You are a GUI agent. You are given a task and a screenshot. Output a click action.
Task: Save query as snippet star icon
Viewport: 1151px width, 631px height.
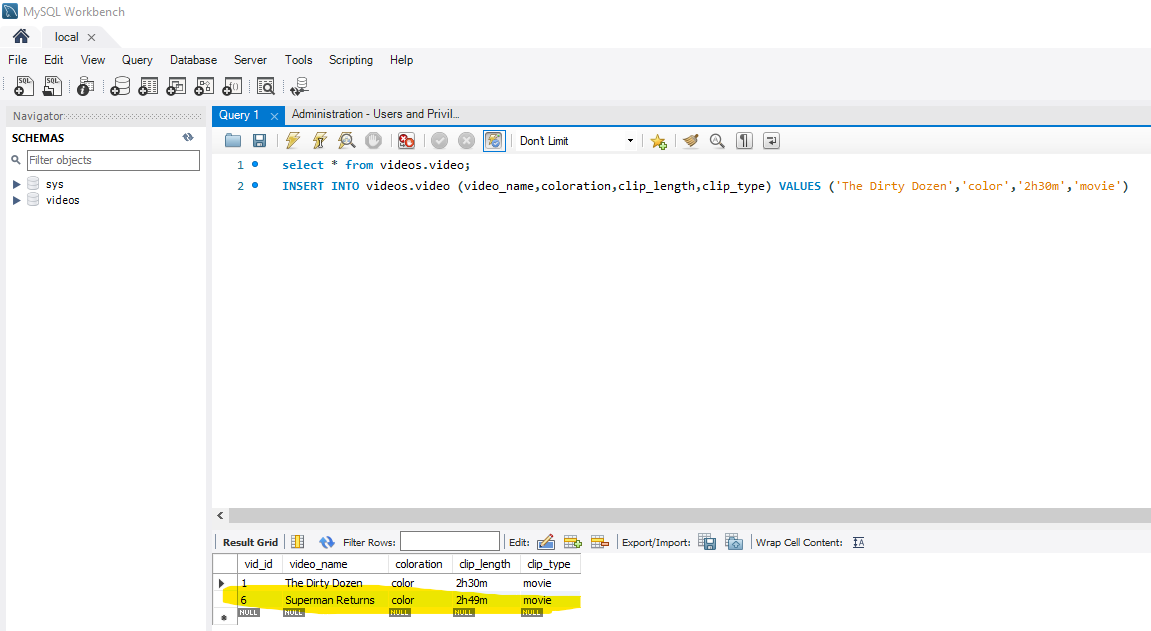[x=658, y=141]
